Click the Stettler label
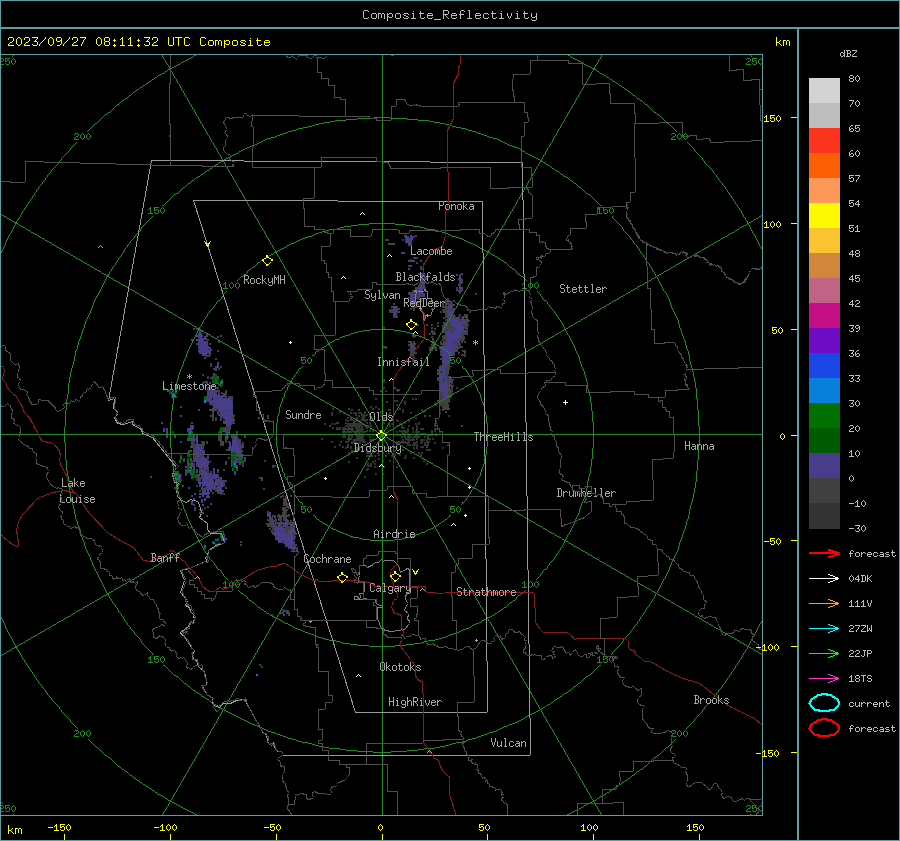 click(x=583, y=289)
